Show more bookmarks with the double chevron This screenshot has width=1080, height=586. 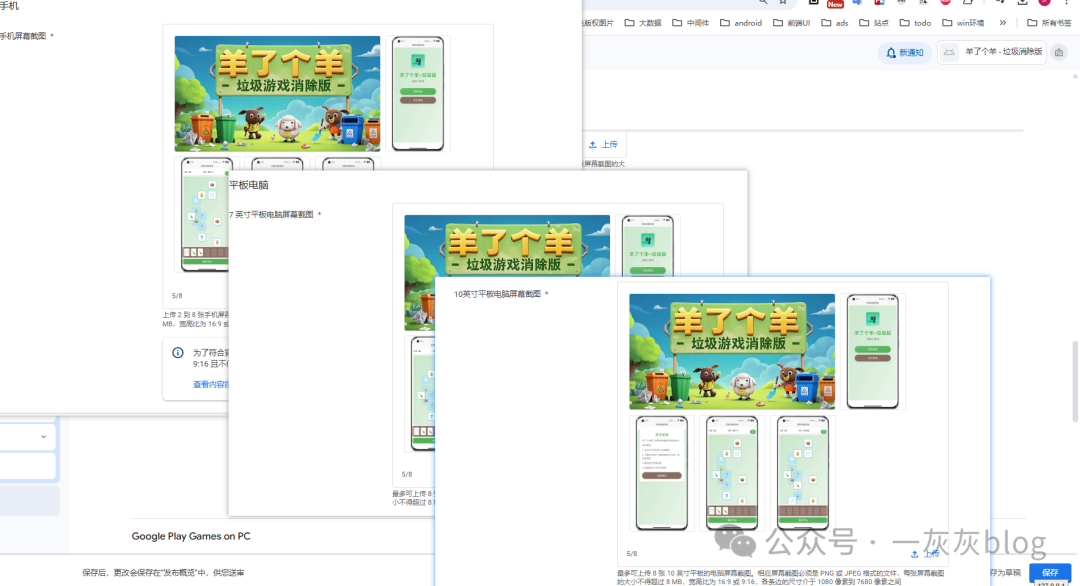[1002, 23]
